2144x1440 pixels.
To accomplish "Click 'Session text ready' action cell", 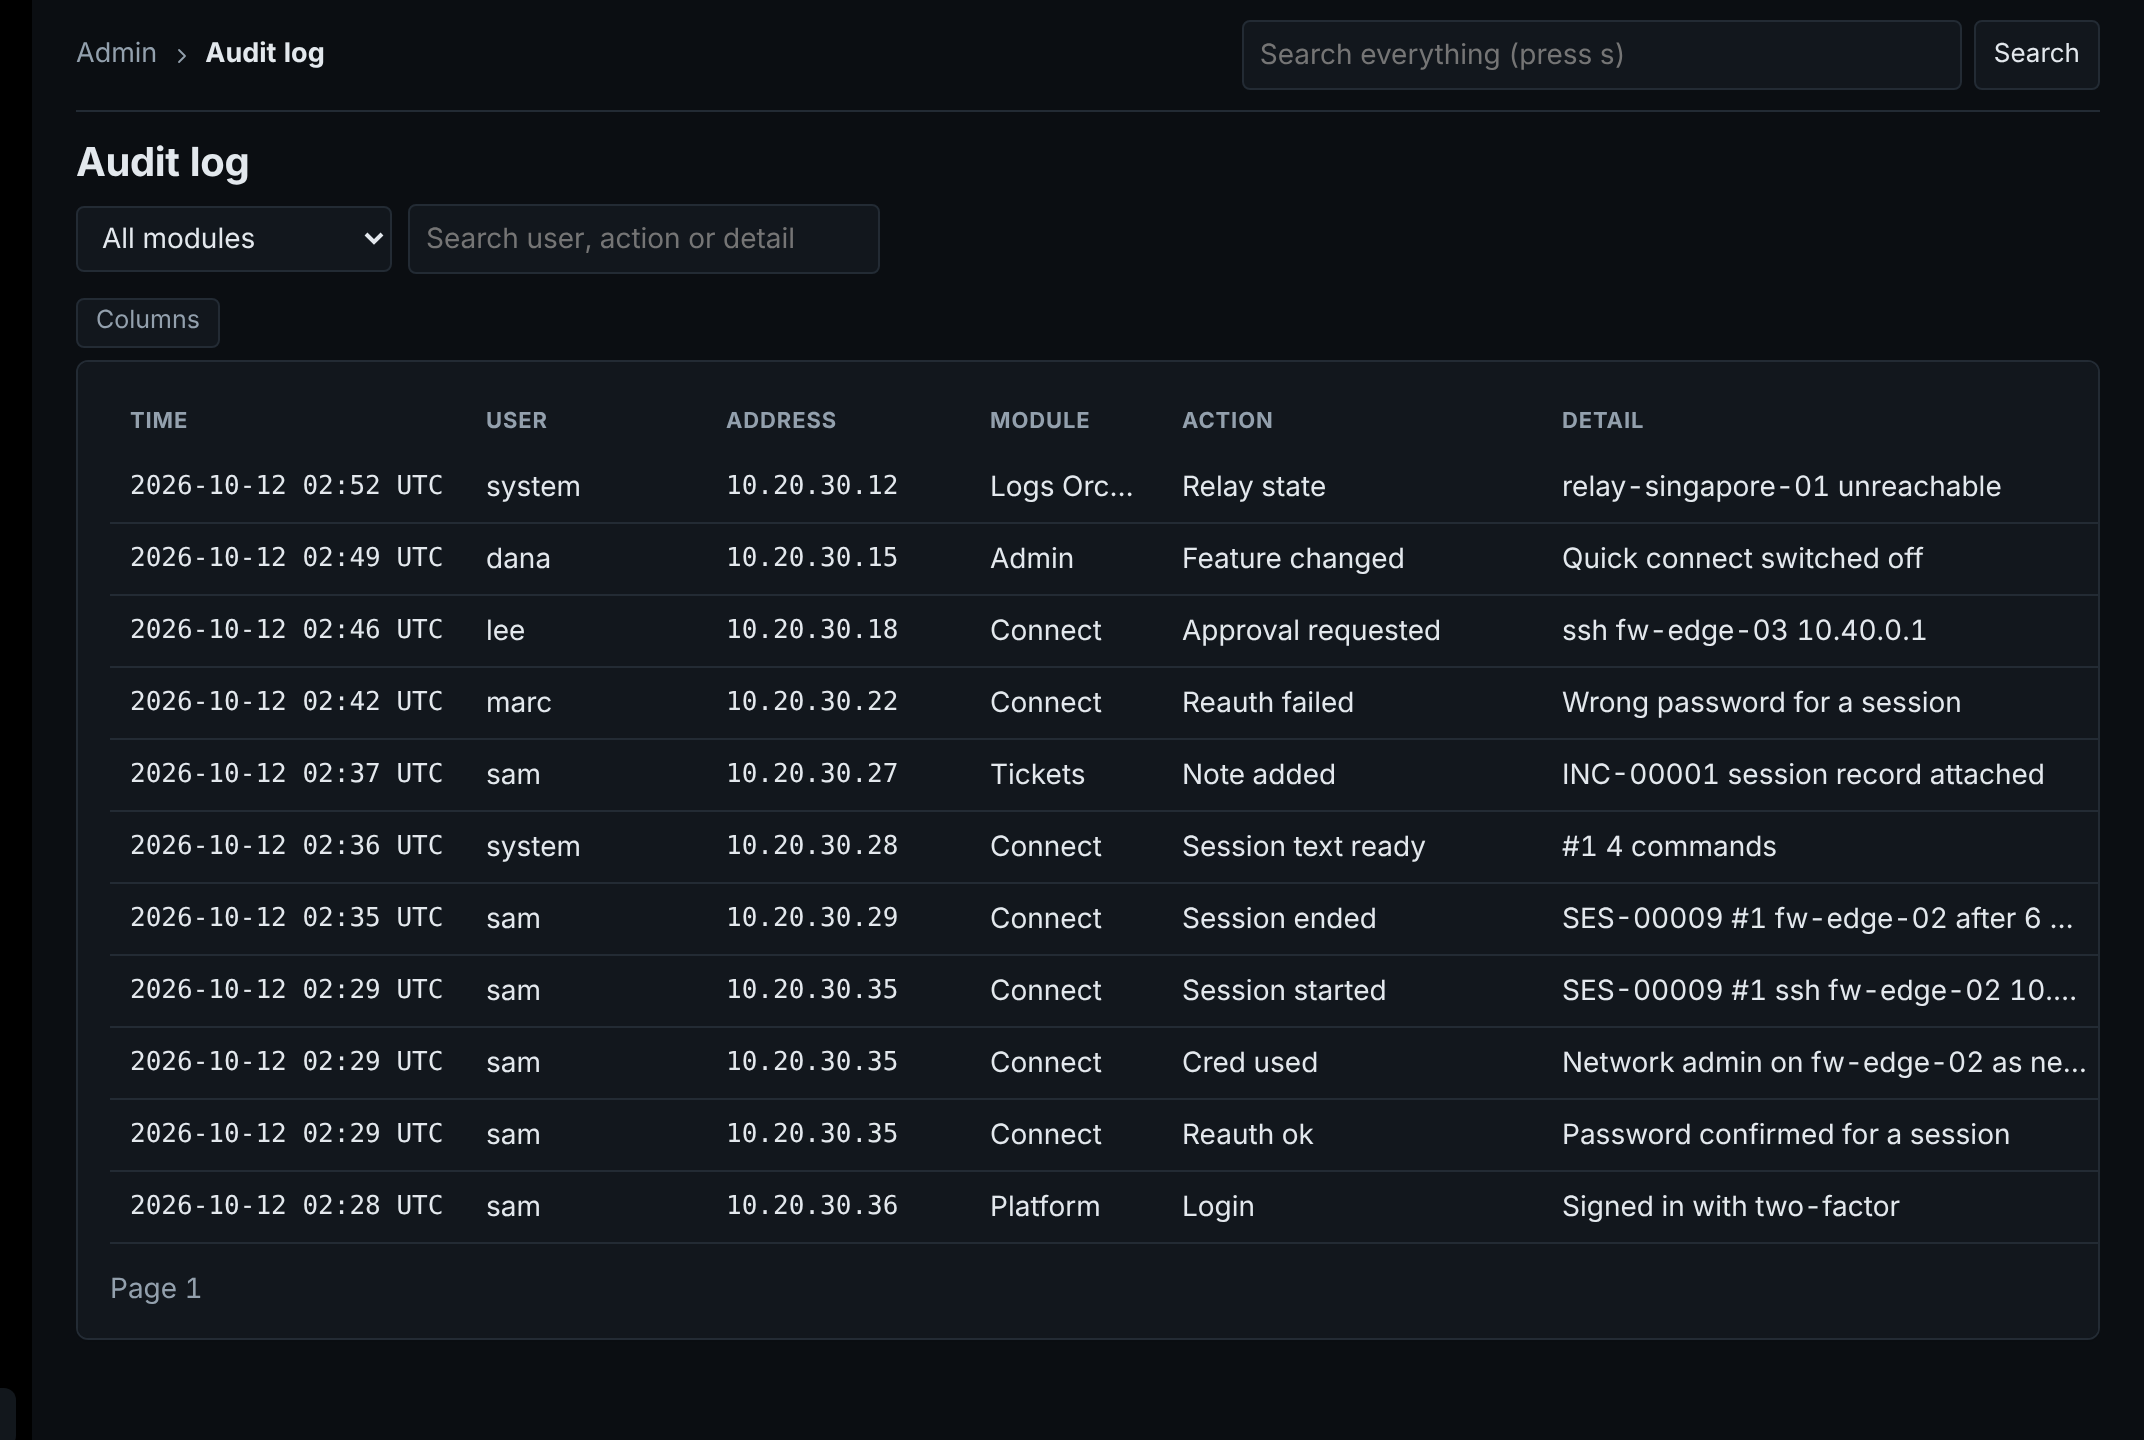I will click(x=1304, y=846).
